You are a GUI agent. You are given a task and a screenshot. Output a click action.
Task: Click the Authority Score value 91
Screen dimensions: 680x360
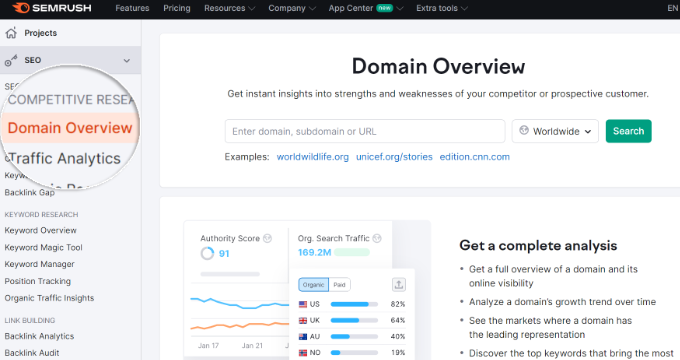pyautogui.click(x=224, y=254)
